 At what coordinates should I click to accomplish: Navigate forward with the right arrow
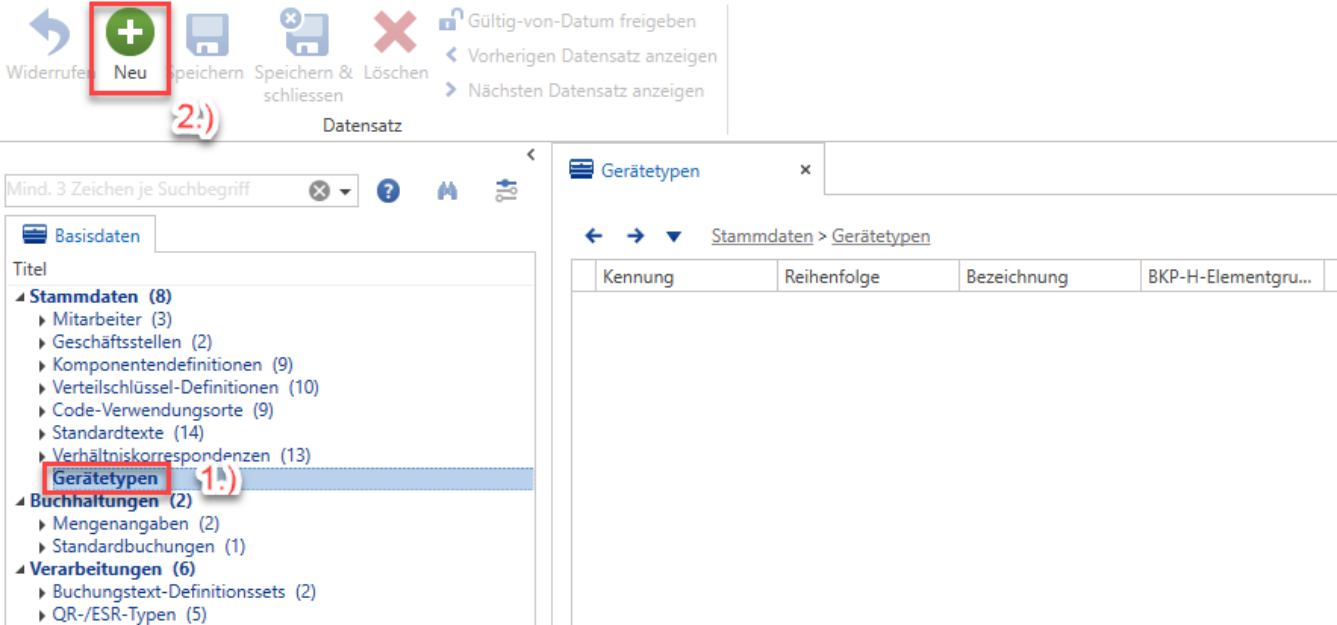click(635, 236)
